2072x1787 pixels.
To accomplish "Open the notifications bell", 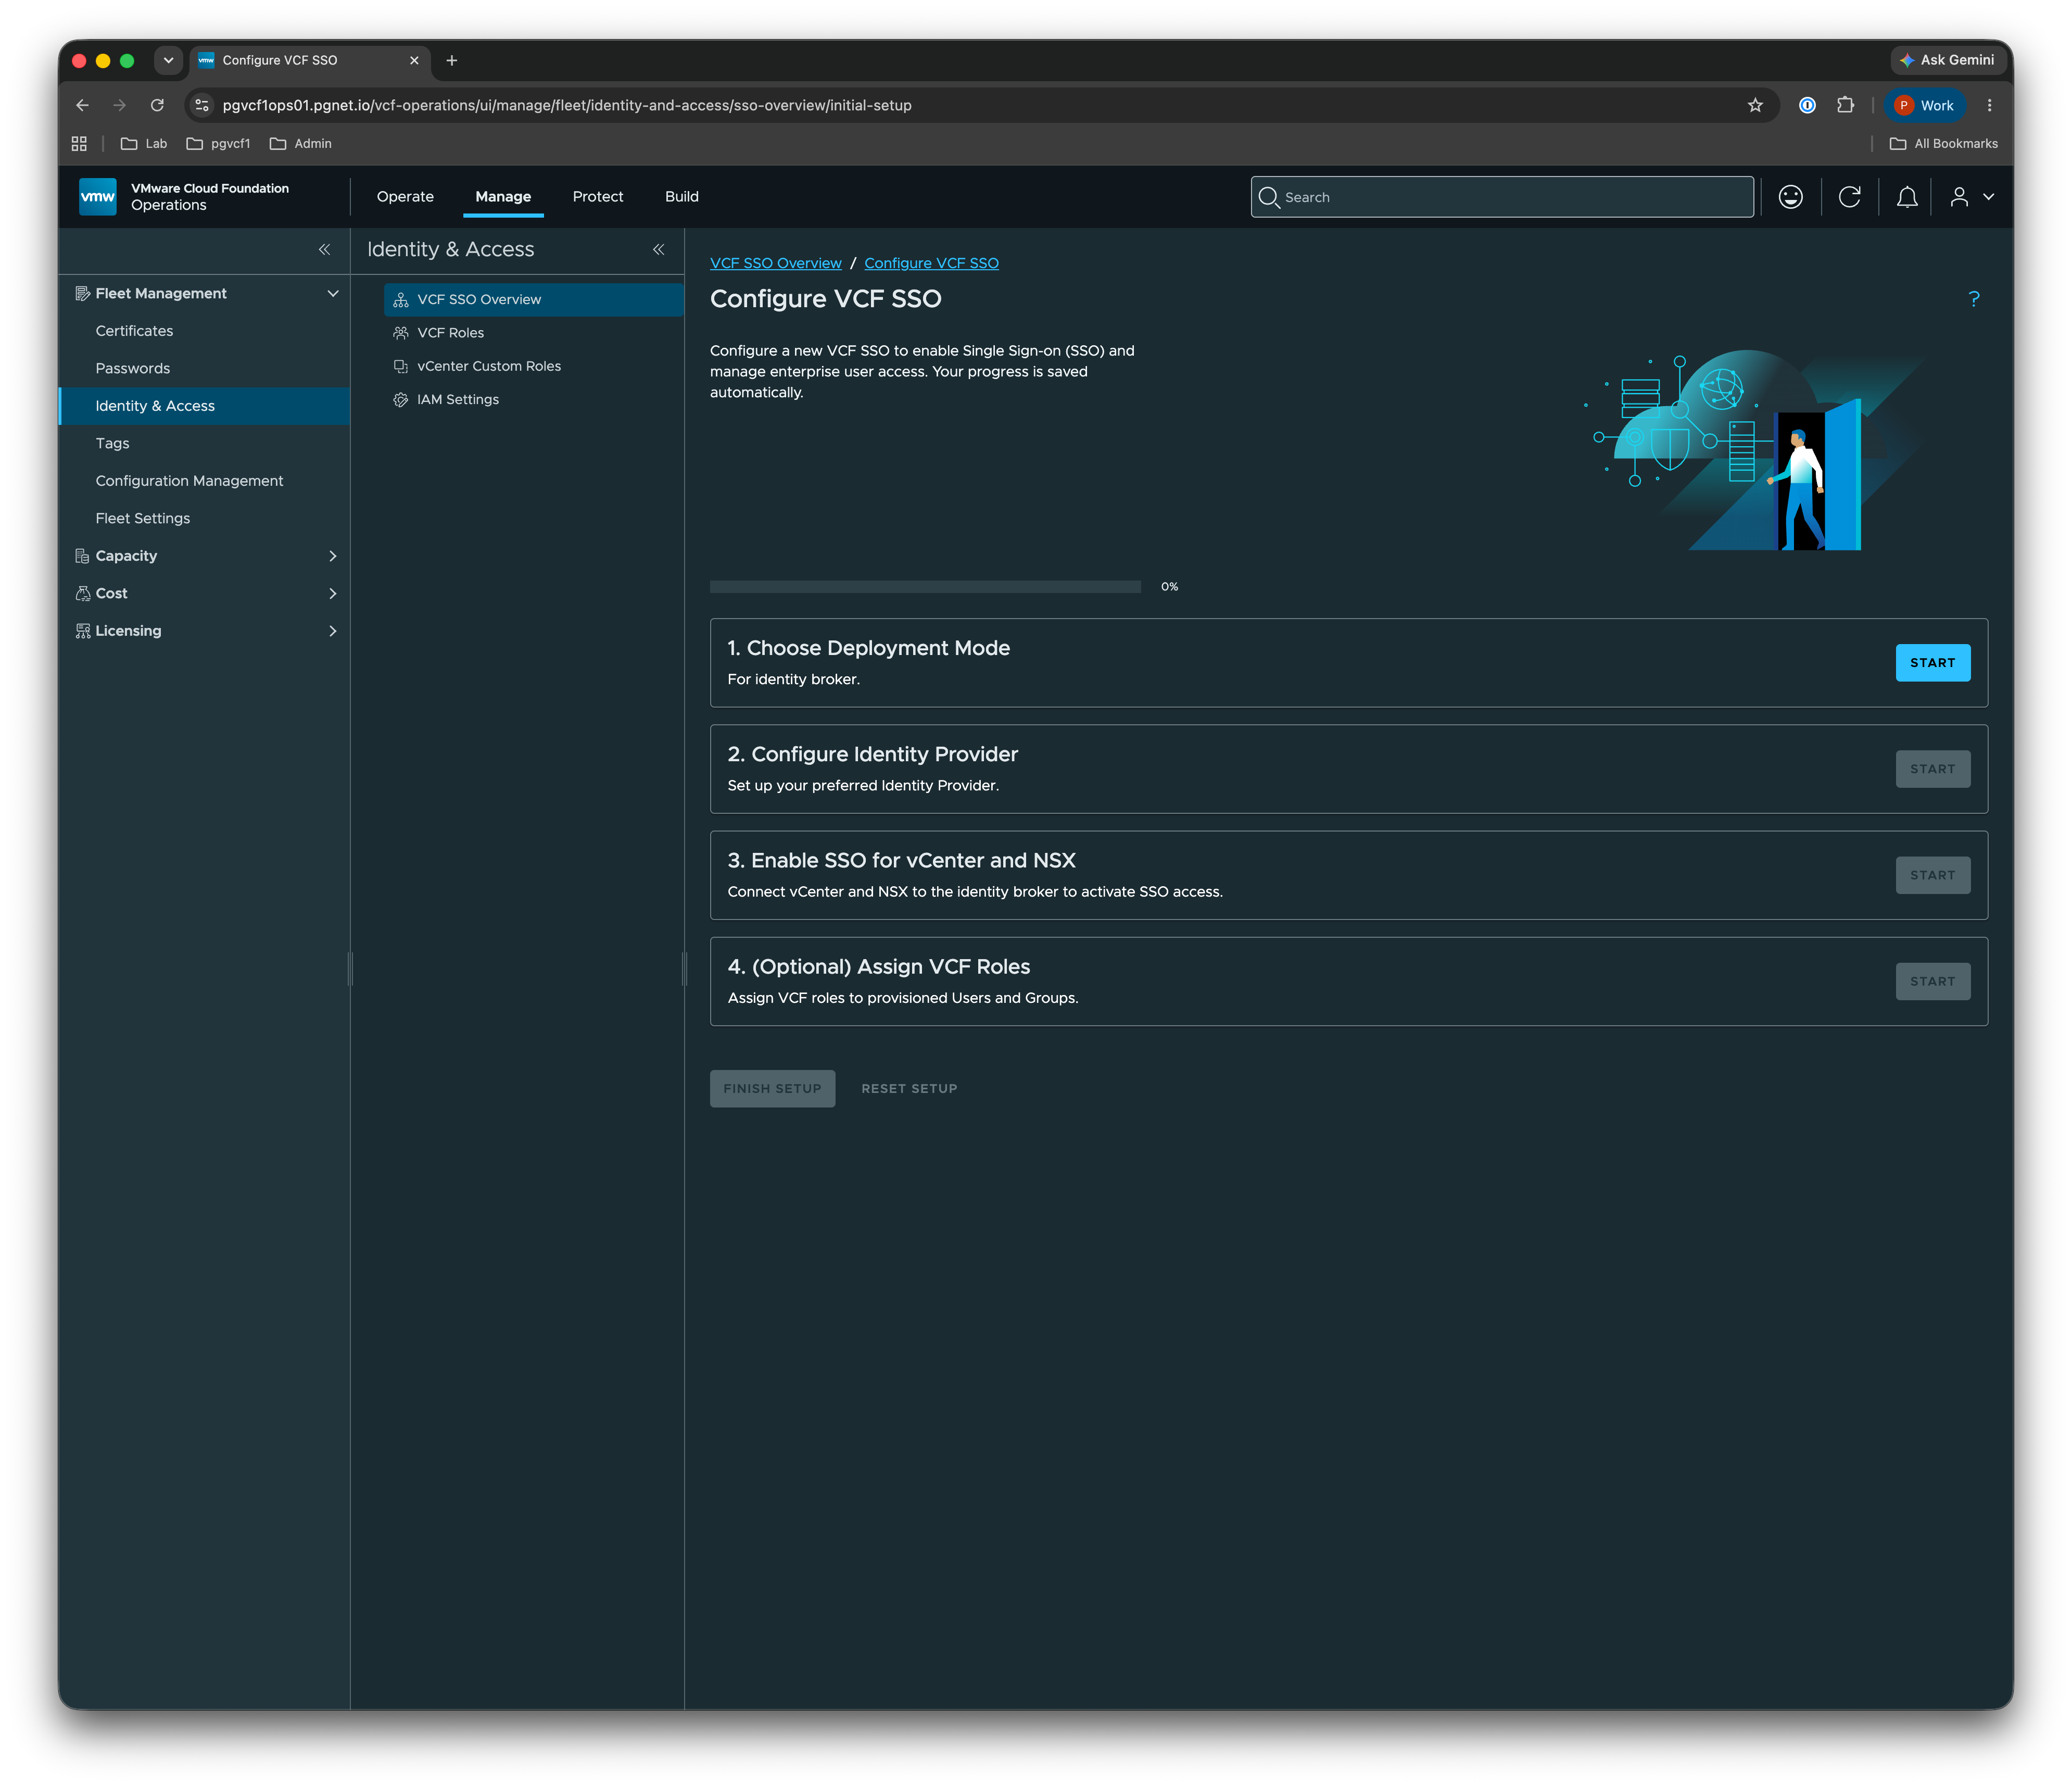I will [1907, 197].
